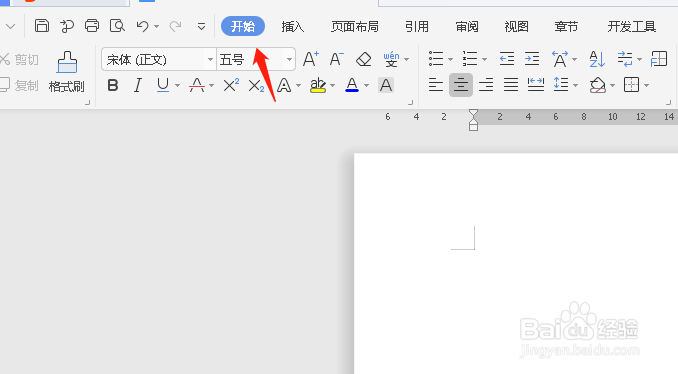Open Print Preview icon
The height and width of the screenshot is (374, 678).
pyautogui.click(x=117, y=26)
